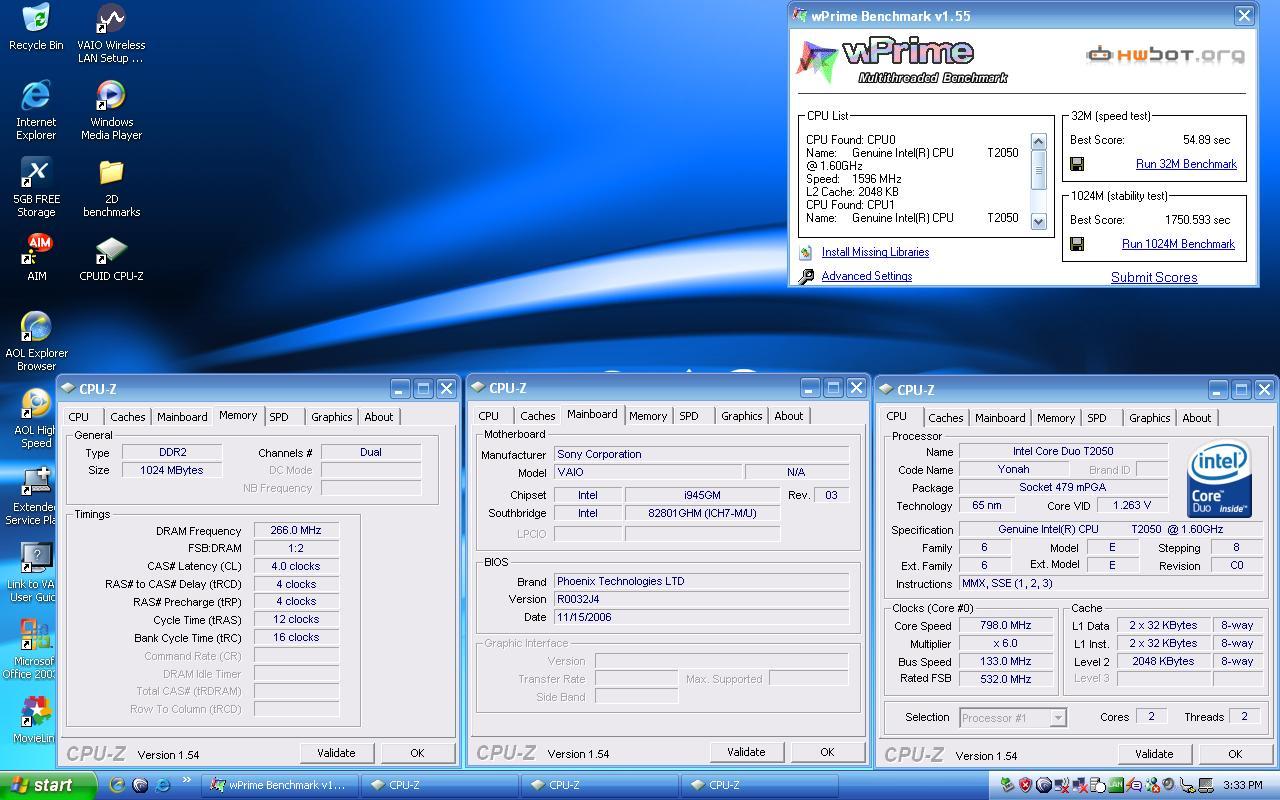The width and height of the screenshot is (1280, 800).
Task: Click the DRAM Frequency value 266.0 MHz
Action: [x=296, y=530]
